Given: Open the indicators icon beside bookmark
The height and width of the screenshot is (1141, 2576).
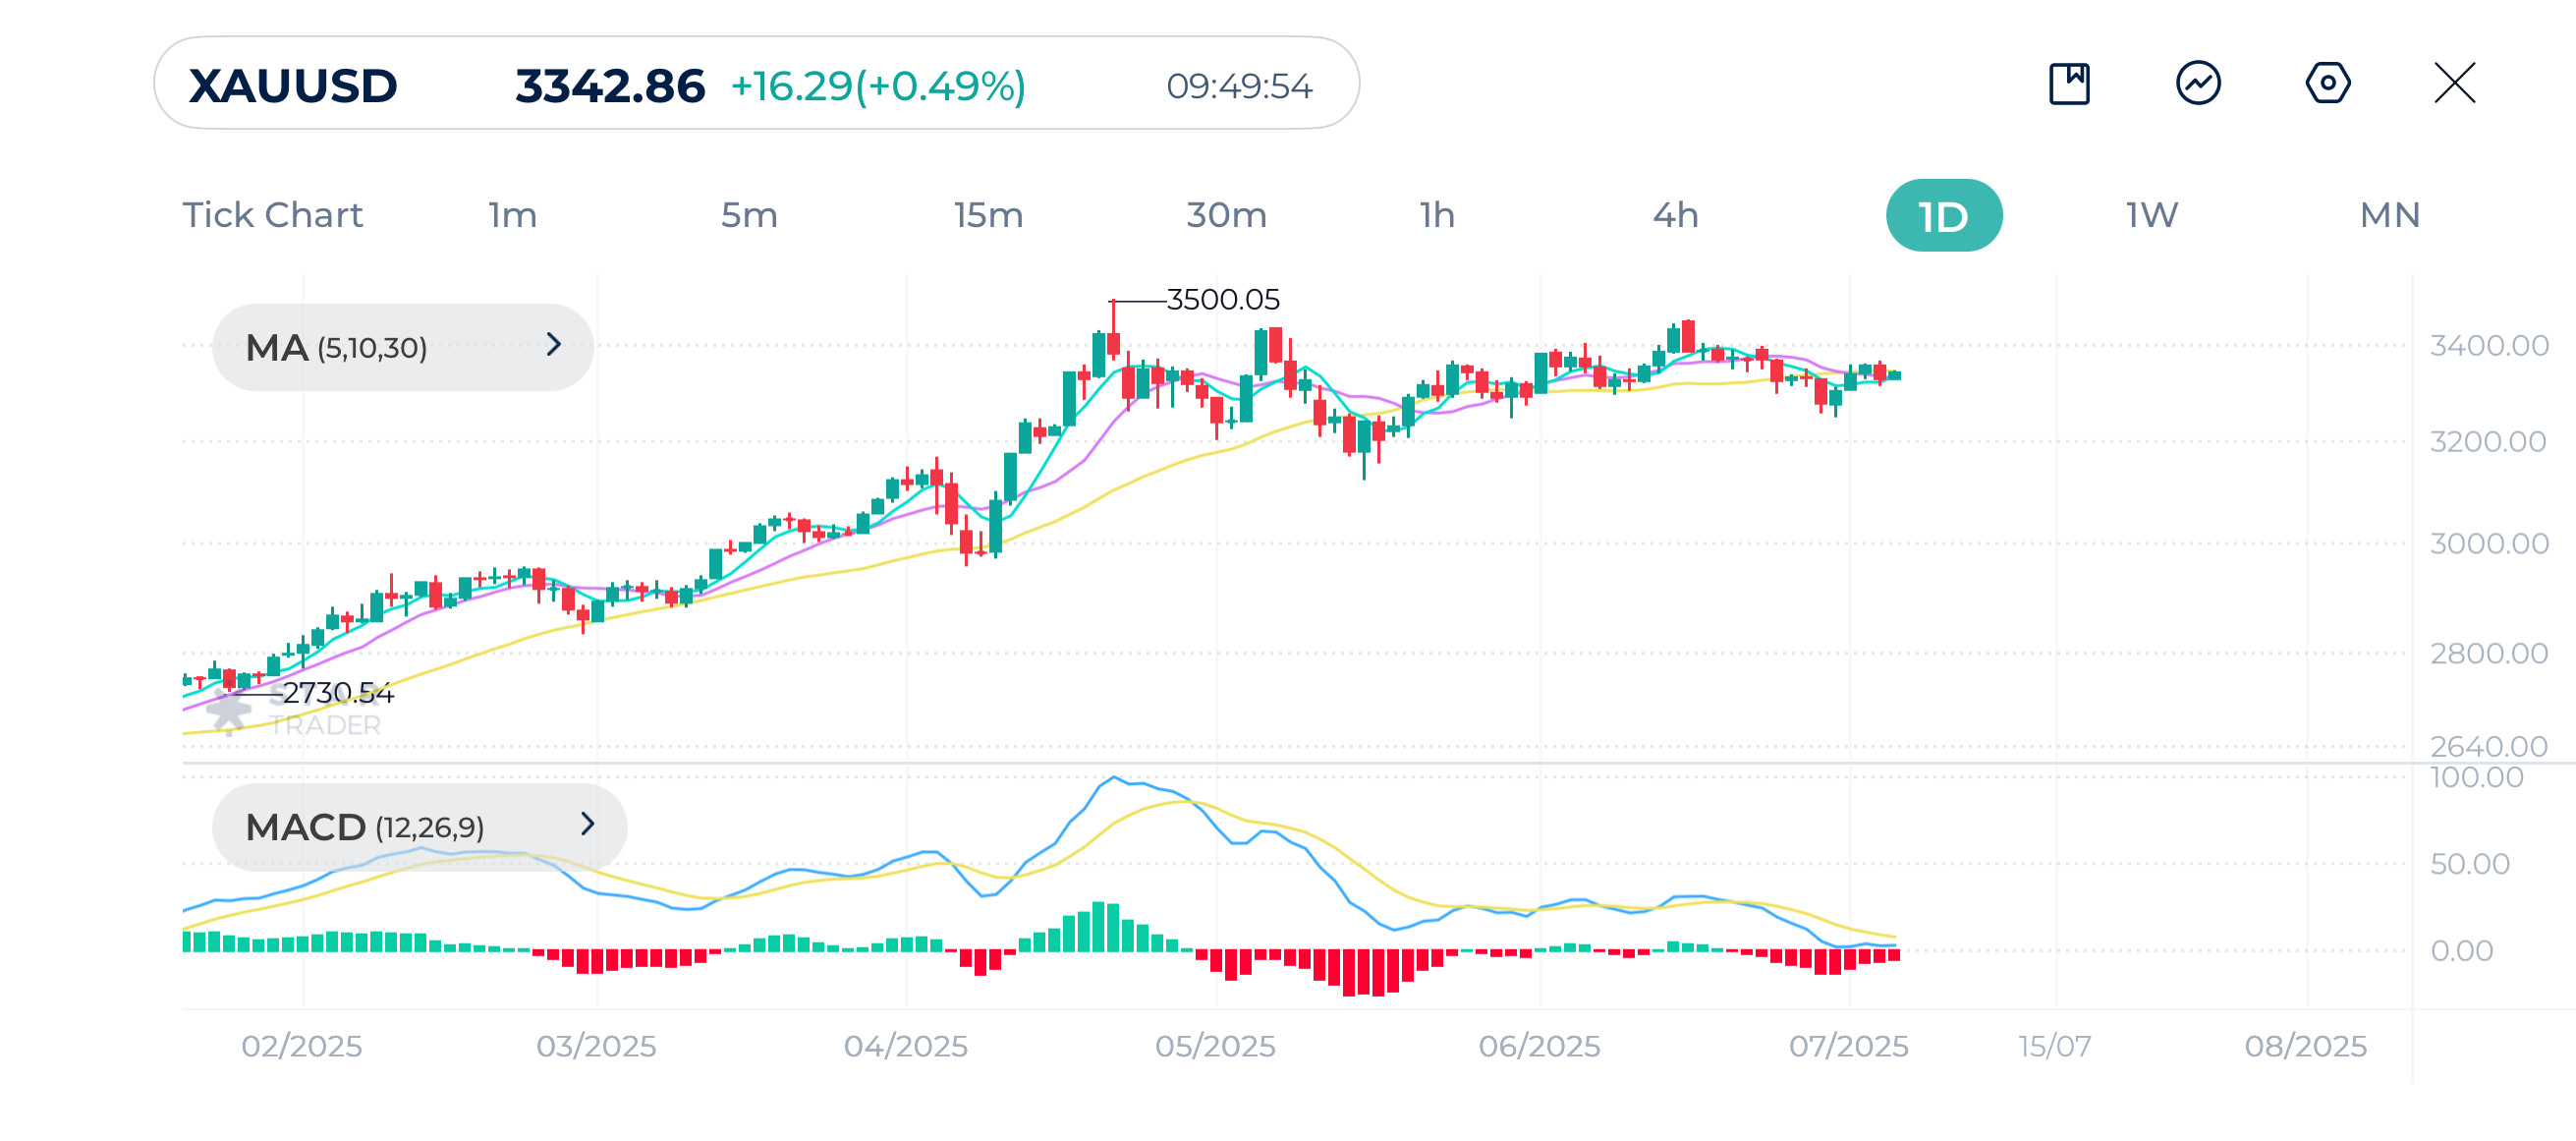Looking at the screenshot, I should [x=2199, y=85].
